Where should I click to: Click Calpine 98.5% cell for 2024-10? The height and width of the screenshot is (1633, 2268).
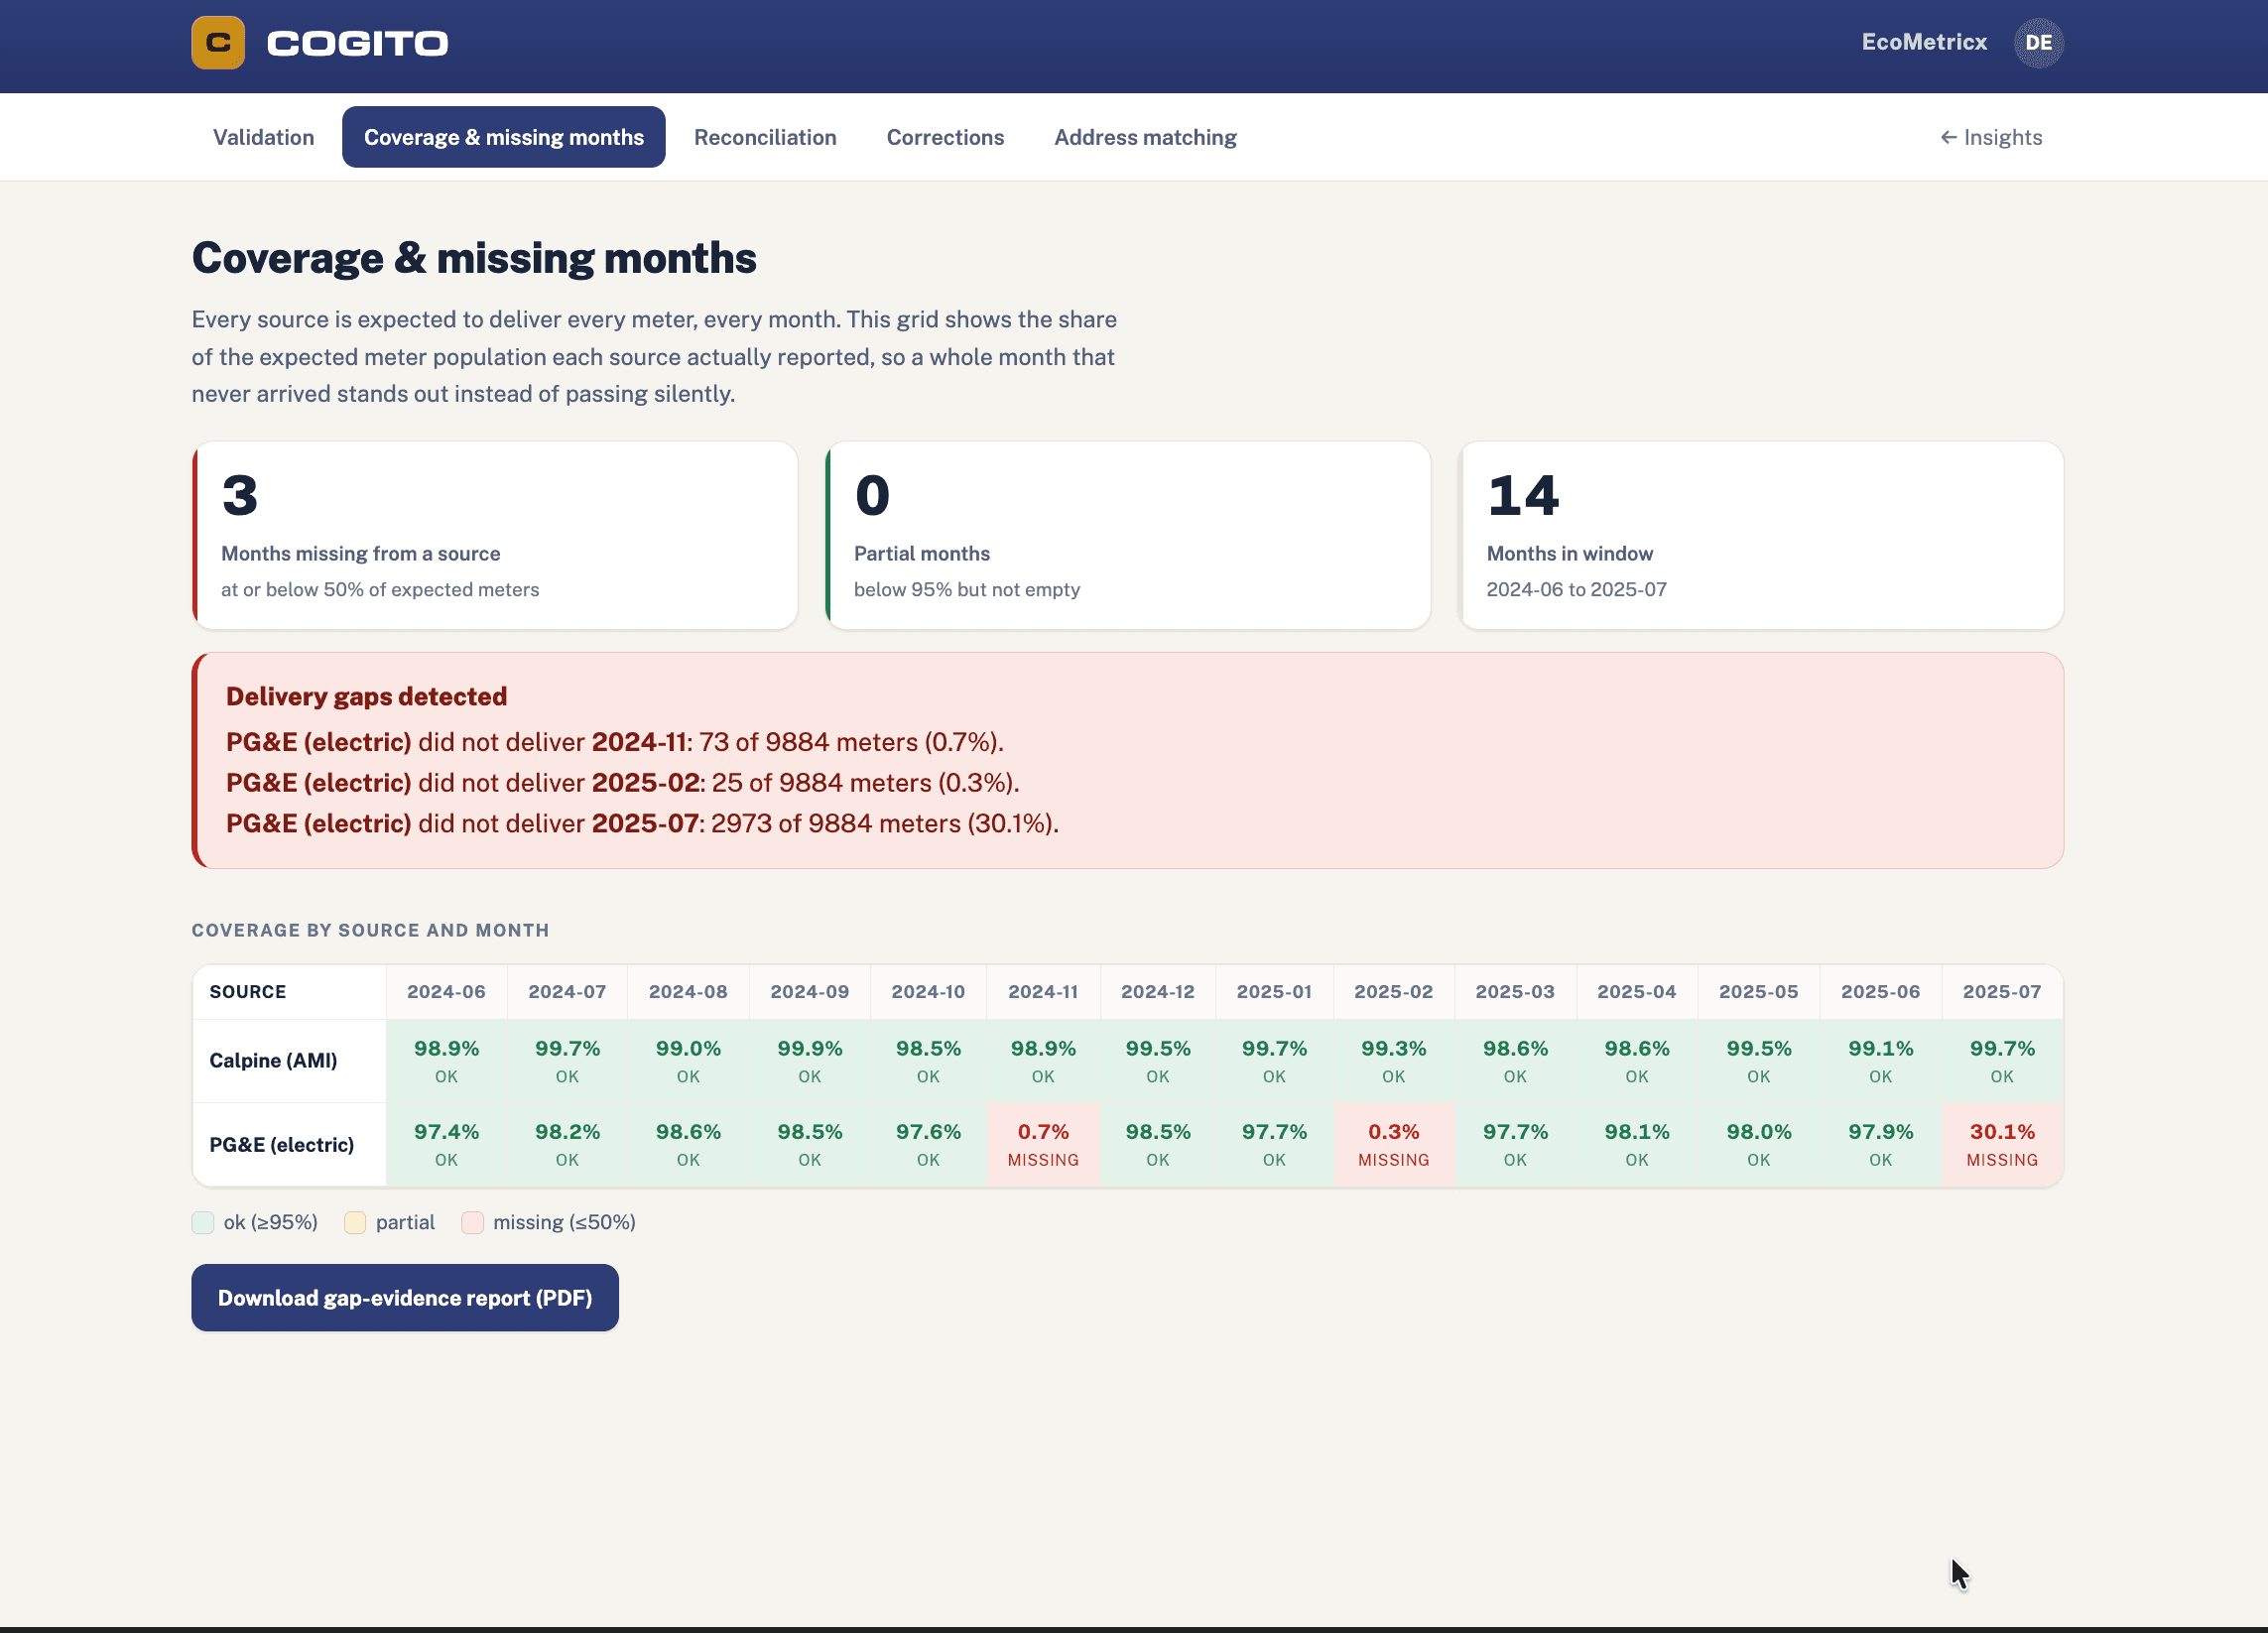928,1060
